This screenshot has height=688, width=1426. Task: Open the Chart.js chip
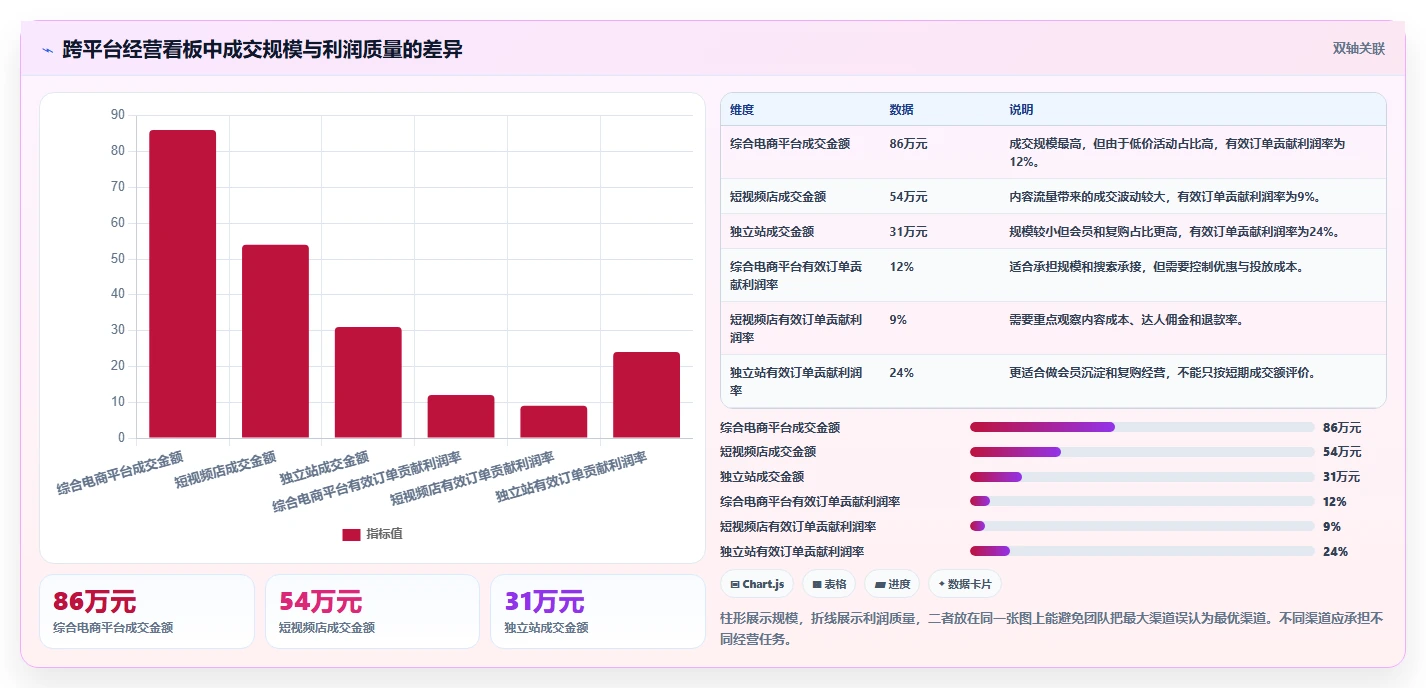tap(757, 584)
